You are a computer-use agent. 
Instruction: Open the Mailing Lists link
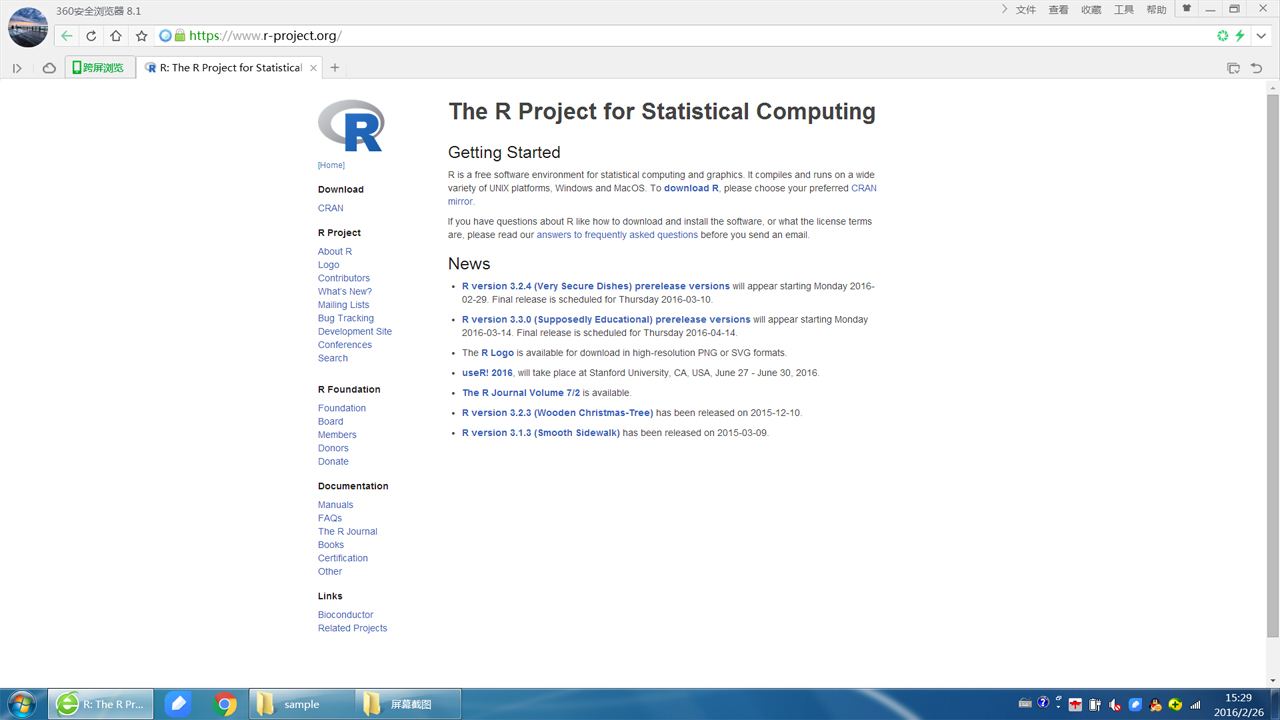(343, 305)
